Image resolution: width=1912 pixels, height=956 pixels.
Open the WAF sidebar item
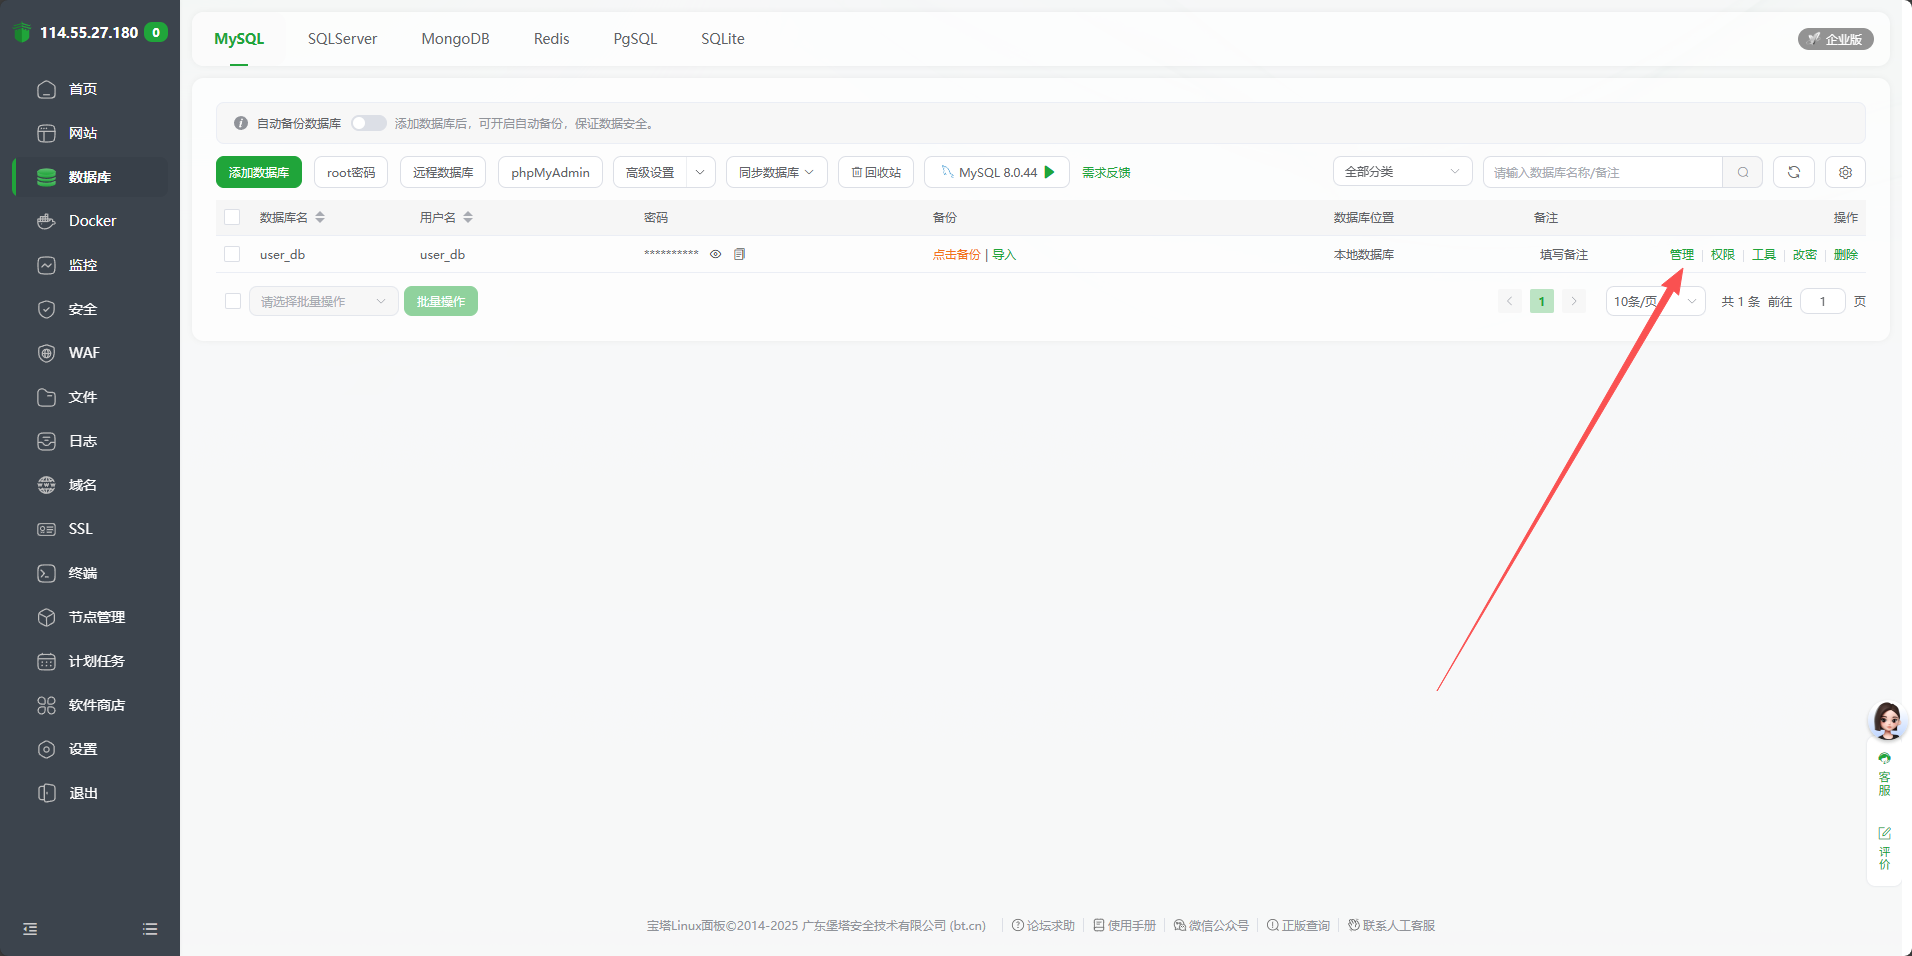point(84,353)
